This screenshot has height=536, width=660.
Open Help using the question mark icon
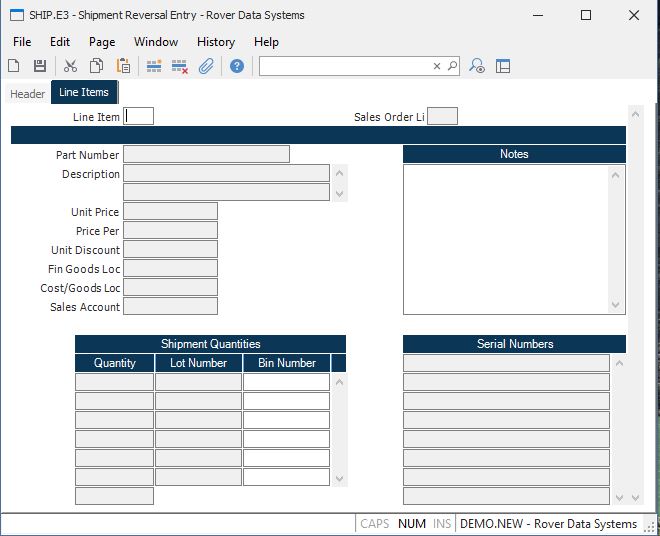click(237, 66)
